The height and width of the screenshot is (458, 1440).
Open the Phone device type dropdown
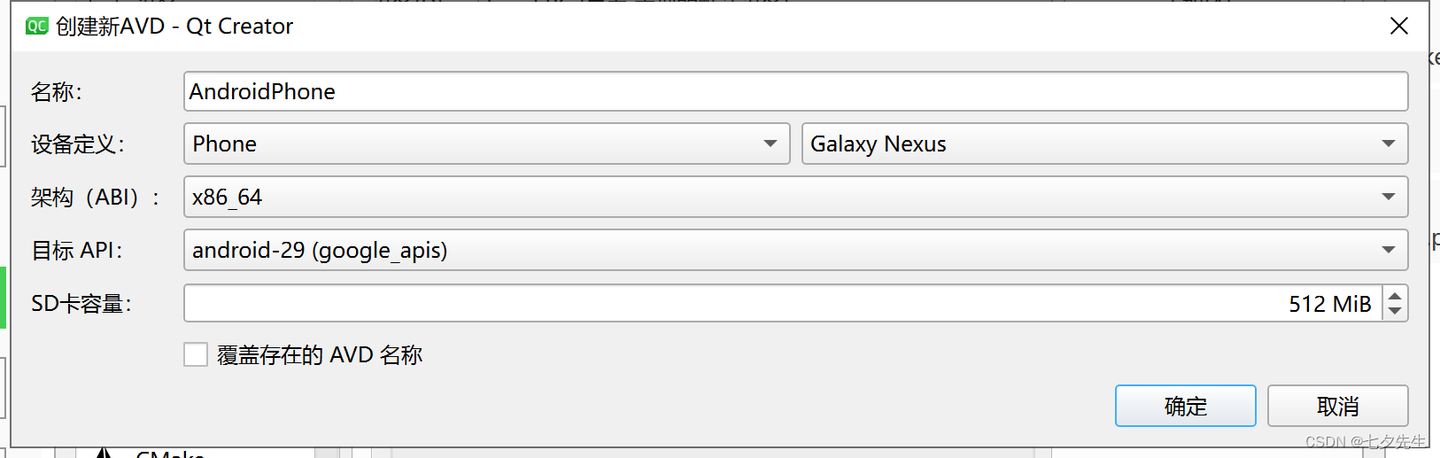(486, 144)
